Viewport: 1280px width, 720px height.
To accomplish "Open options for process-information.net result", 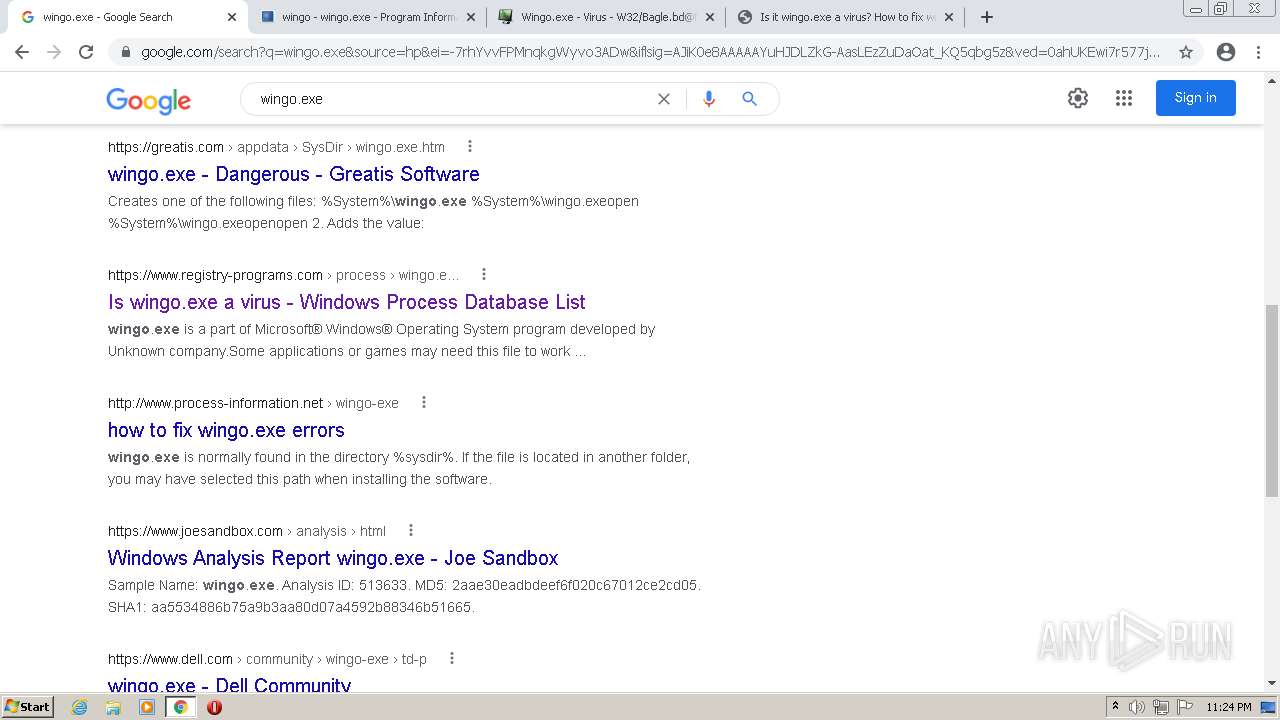I will tap(424, 403).
